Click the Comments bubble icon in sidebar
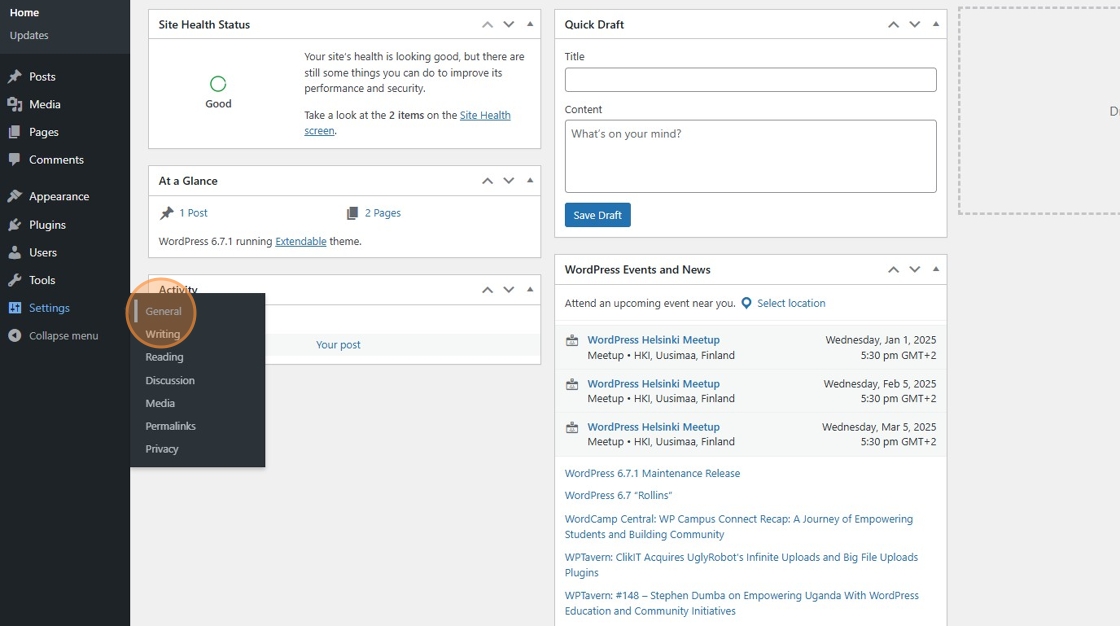Screen dimensions: 1120x626 (x=14, y=159)
